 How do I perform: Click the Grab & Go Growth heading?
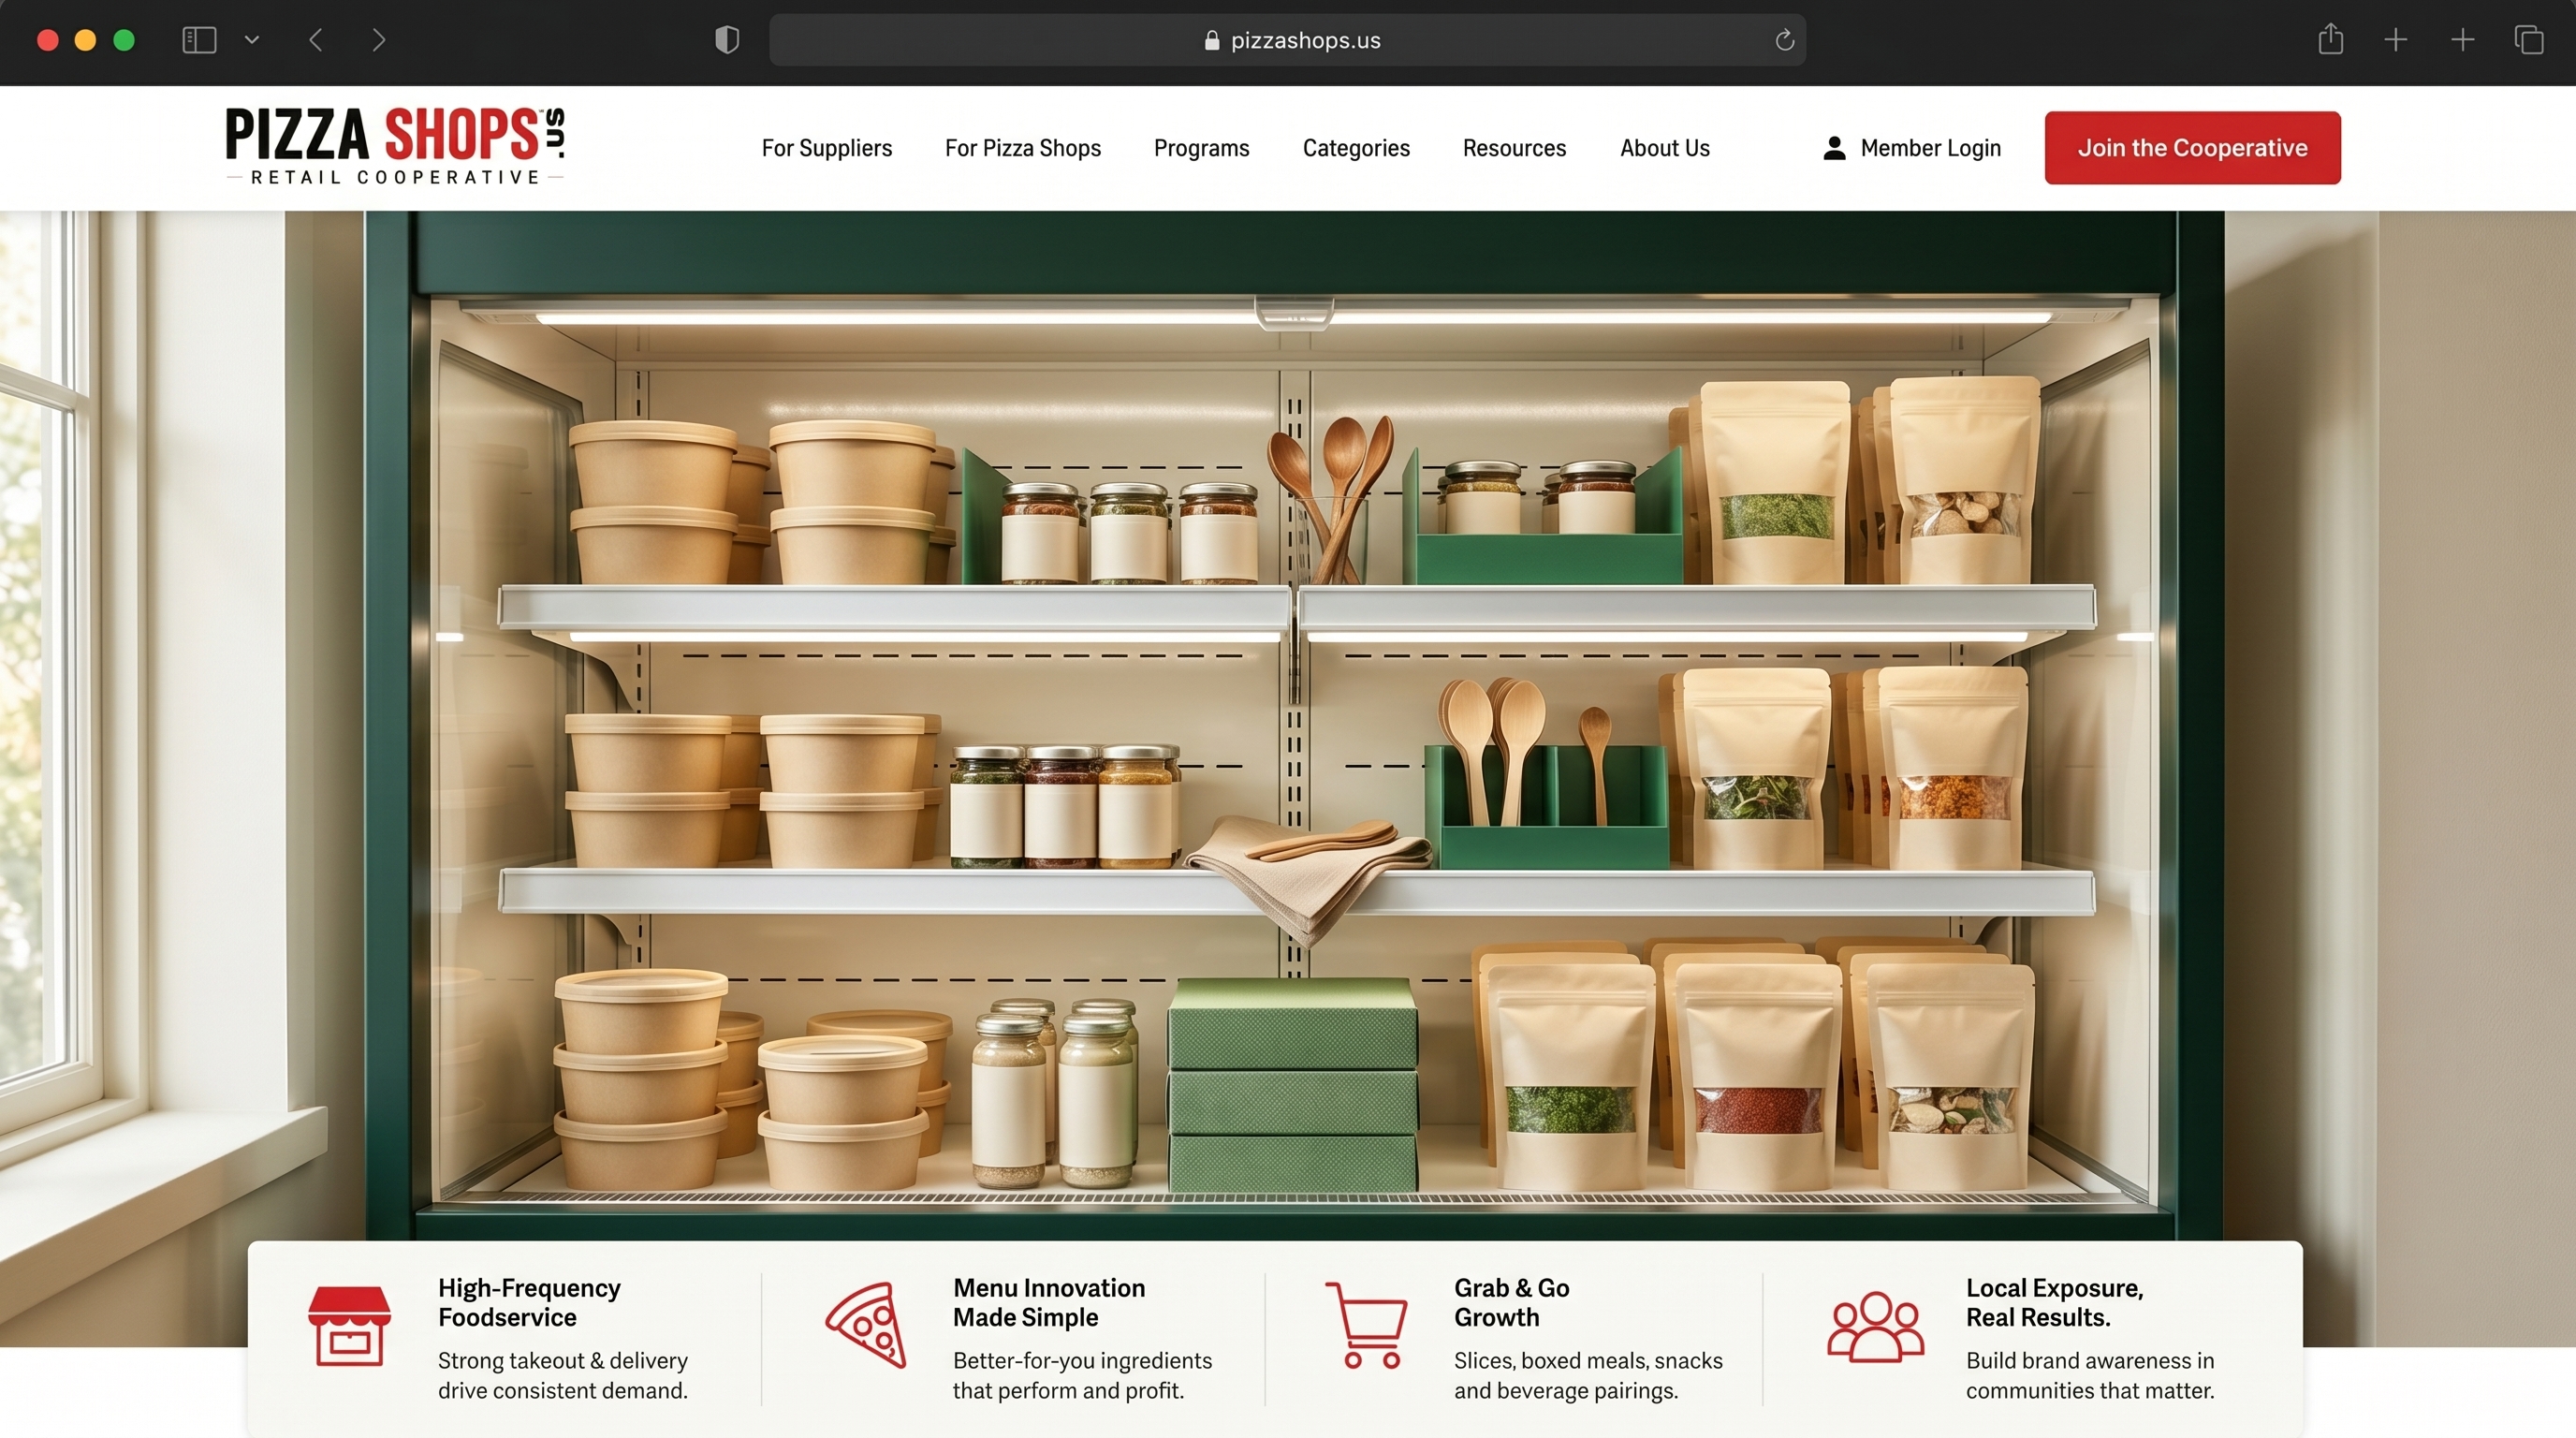tap(1511, 1302)
